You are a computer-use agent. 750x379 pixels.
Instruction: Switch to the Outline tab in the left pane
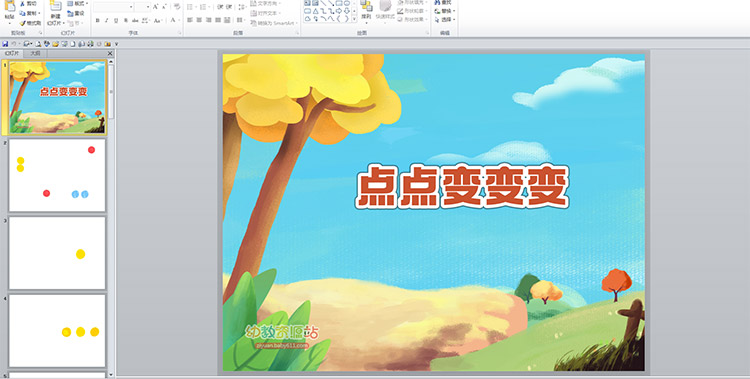tap(35, 54)
